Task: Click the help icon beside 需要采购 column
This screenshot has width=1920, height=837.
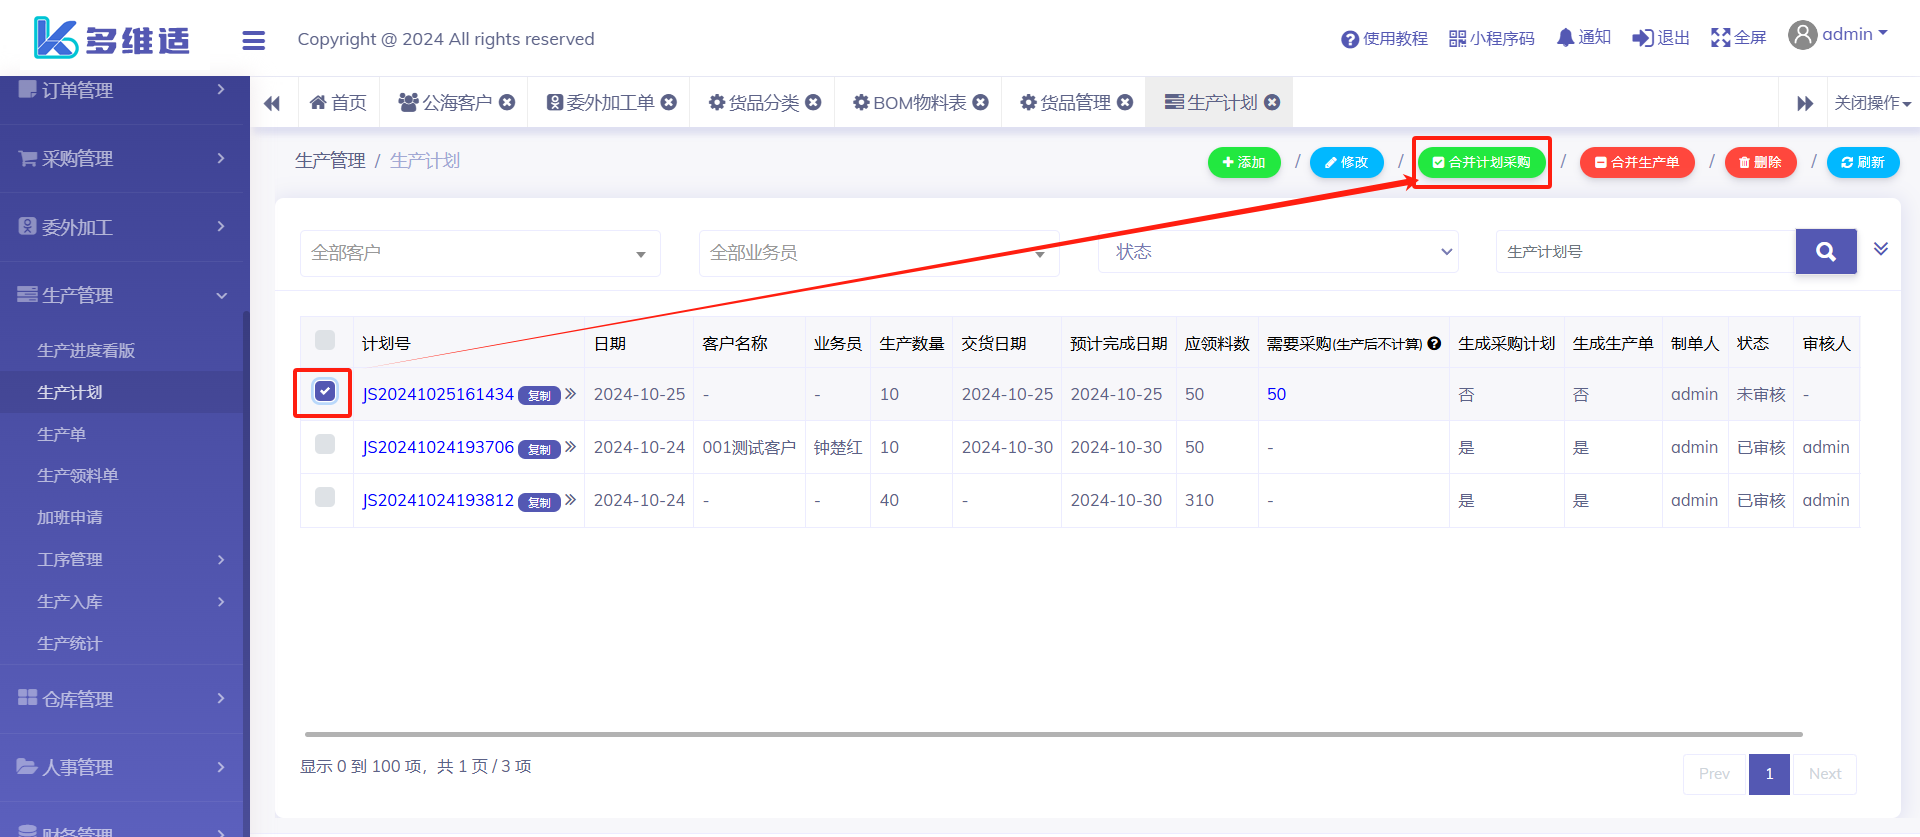Action: (x=1434, y=344)
